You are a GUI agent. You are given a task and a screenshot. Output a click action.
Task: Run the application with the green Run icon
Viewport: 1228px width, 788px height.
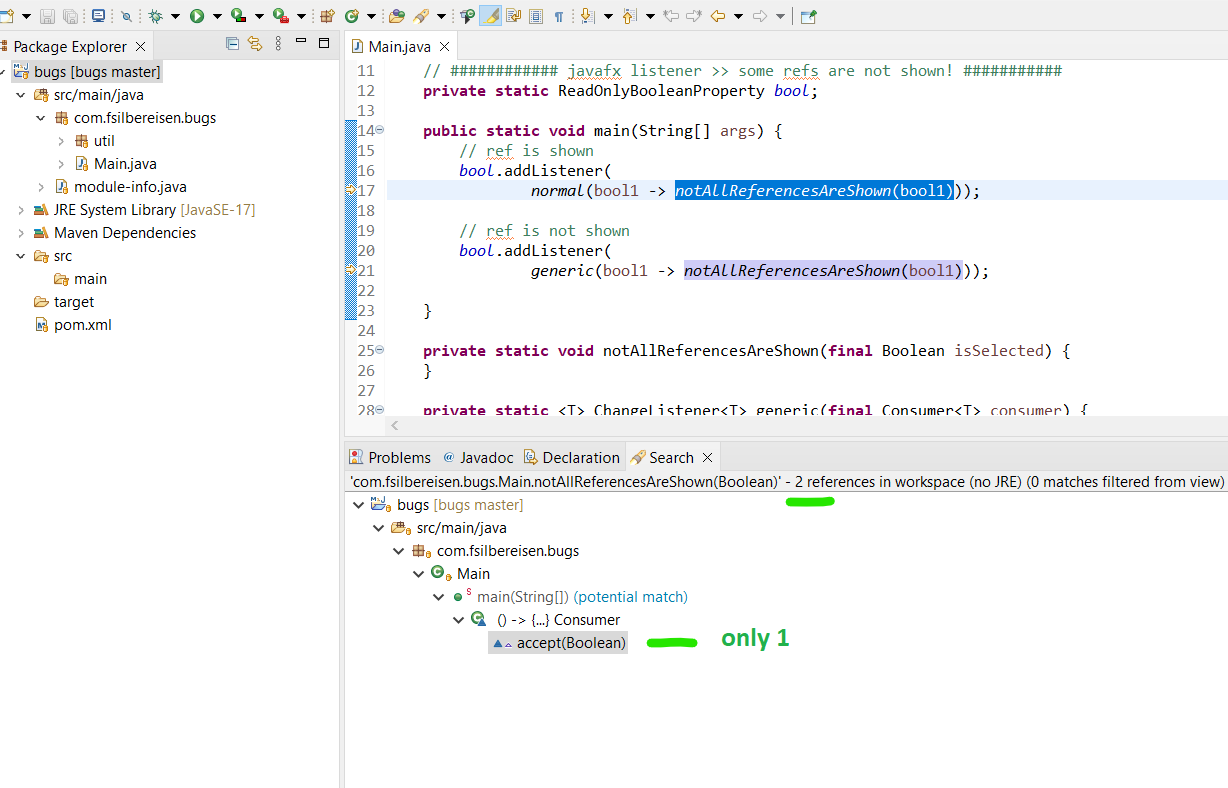point(196,15)
